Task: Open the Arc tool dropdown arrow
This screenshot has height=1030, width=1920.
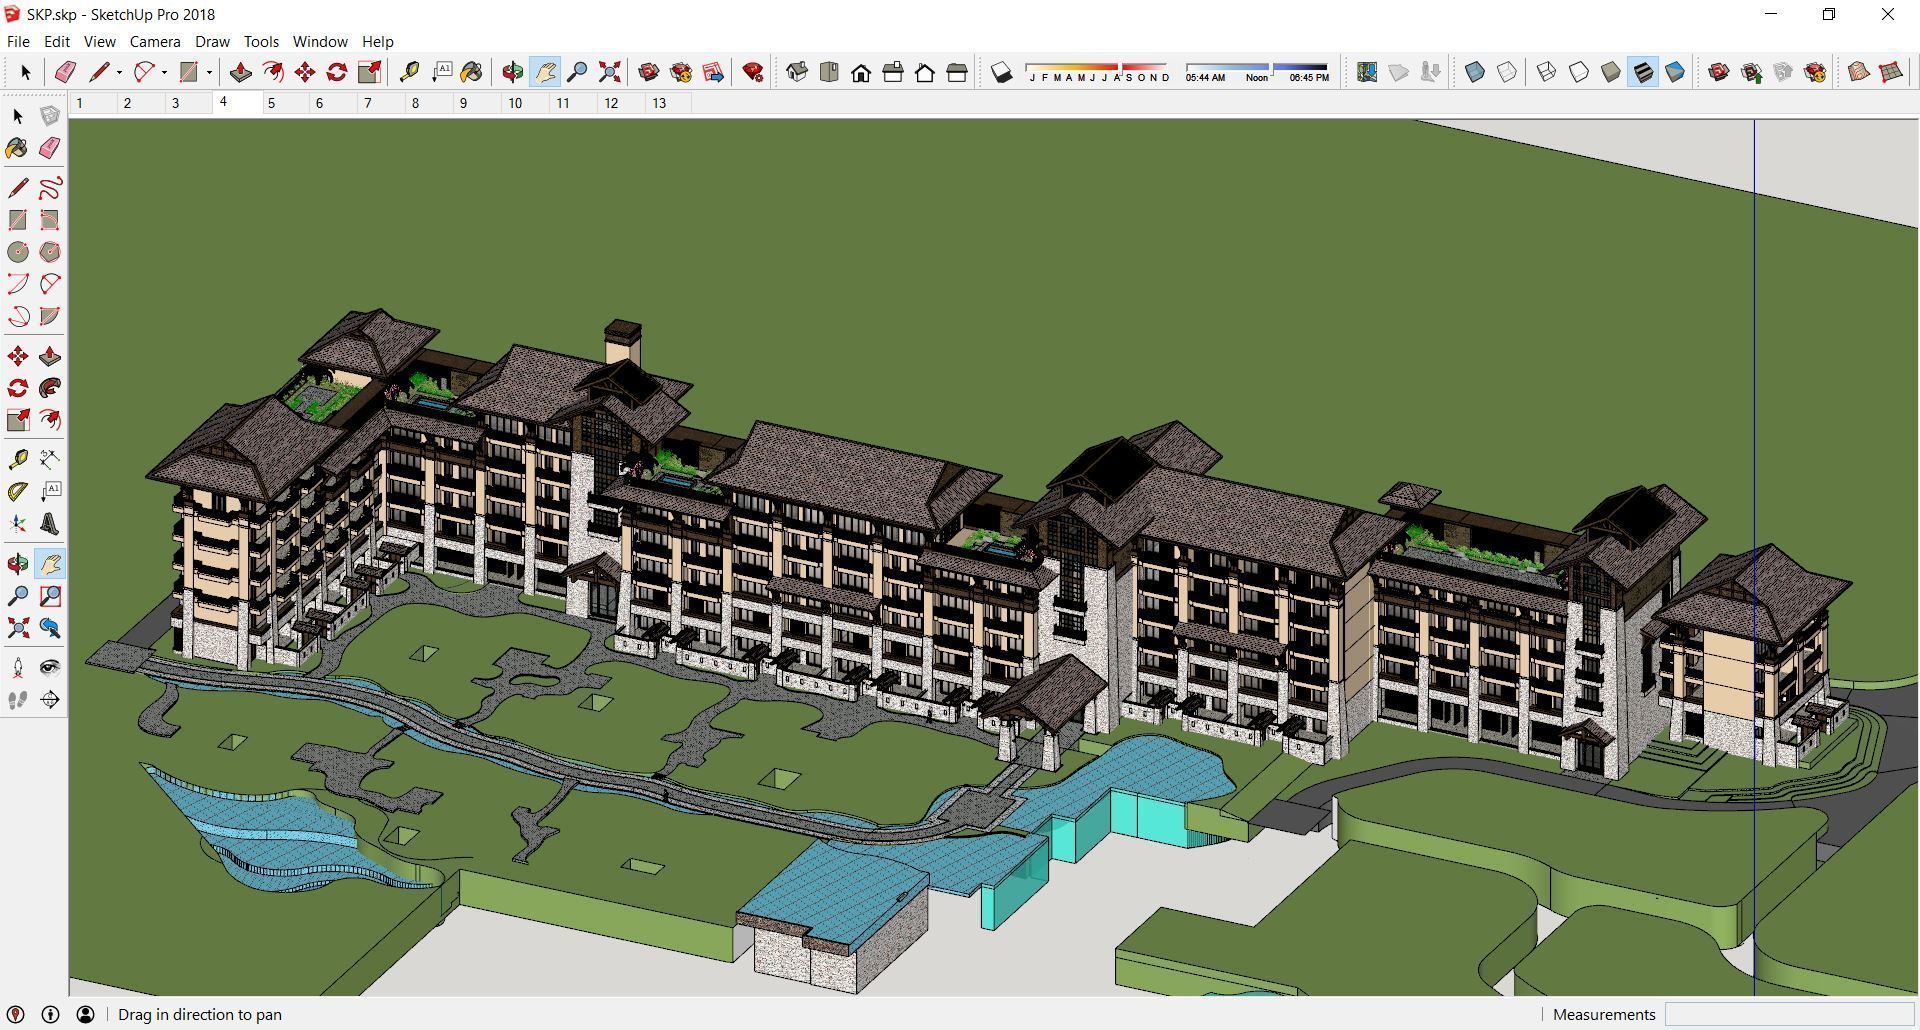Action: click(163, 72)
